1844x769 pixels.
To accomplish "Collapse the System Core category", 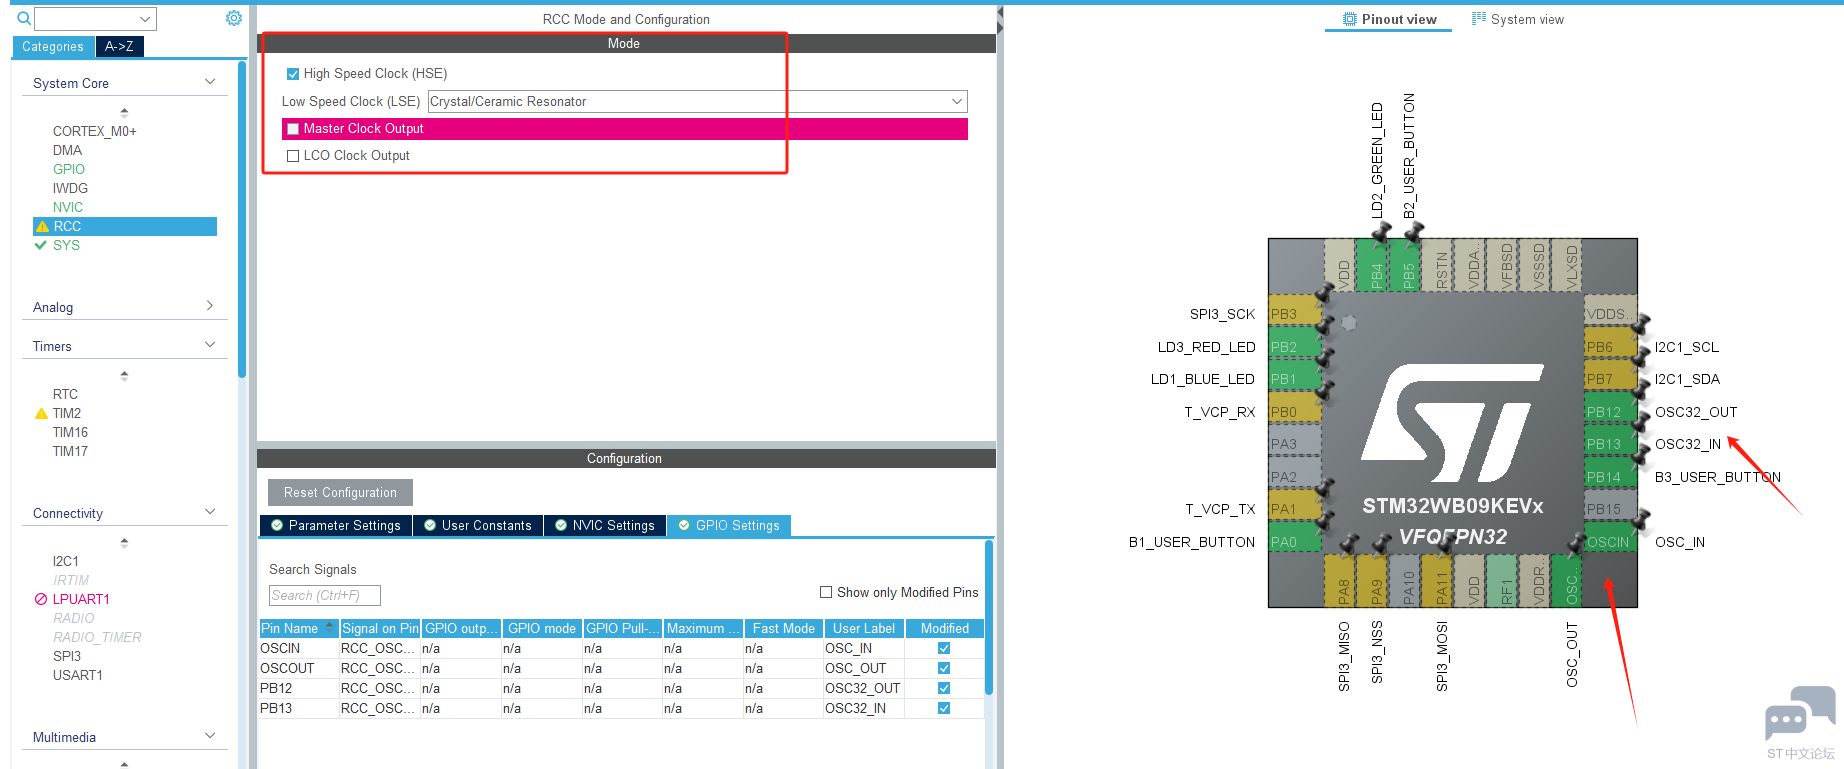I will tap(210, 82).
